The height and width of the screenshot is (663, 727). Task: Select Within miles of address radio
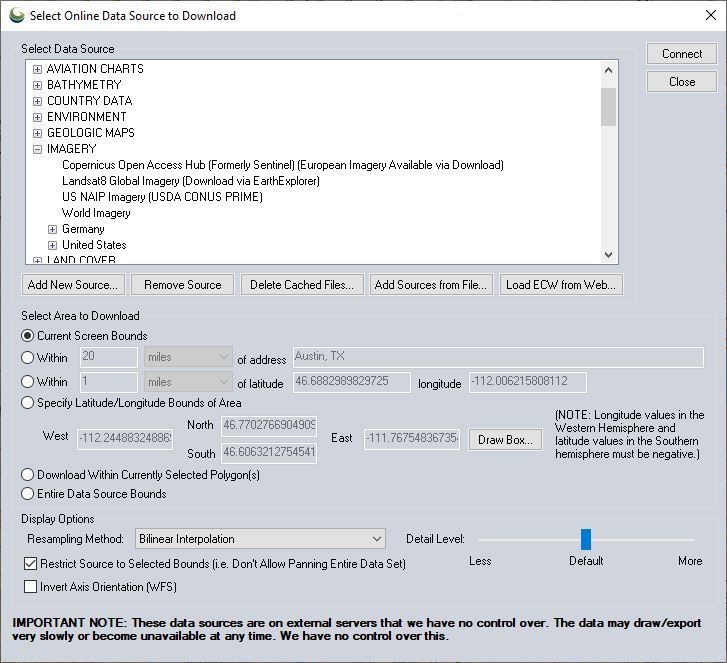[x=28, y=357]
